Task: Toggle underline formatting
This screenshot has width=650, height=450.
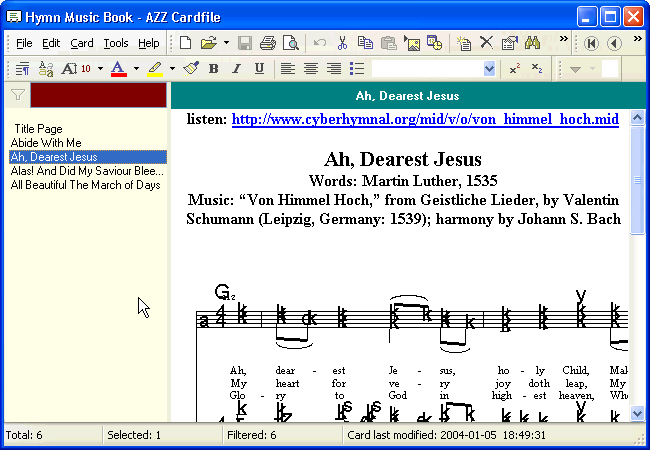Action: [260, 68]
